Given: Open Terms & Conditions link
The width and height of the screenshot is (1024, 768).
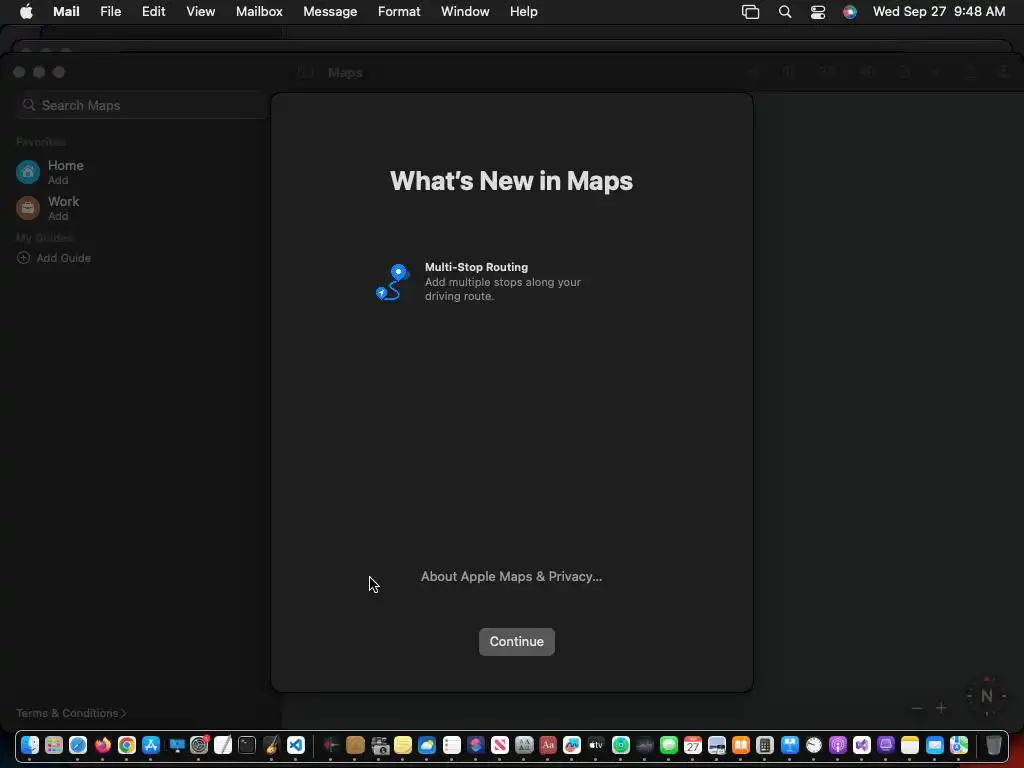Looking at the screenshot, I should coord(71,713).
